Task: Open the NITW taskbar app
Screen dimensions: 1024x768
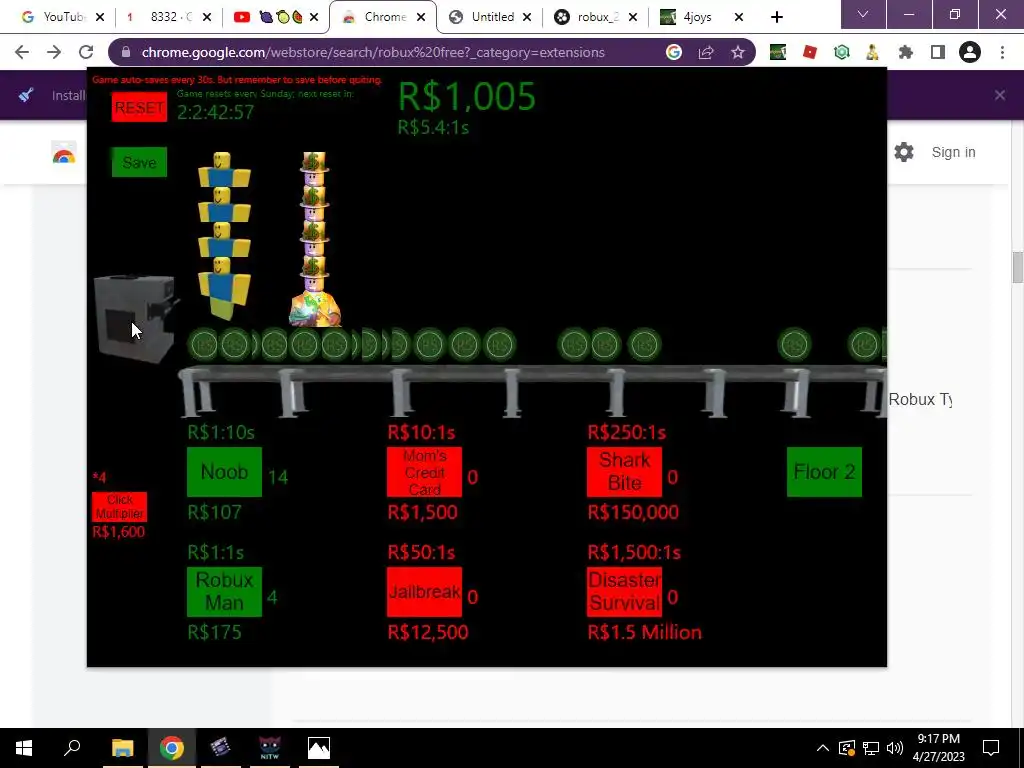Action: tap(270, 748)
